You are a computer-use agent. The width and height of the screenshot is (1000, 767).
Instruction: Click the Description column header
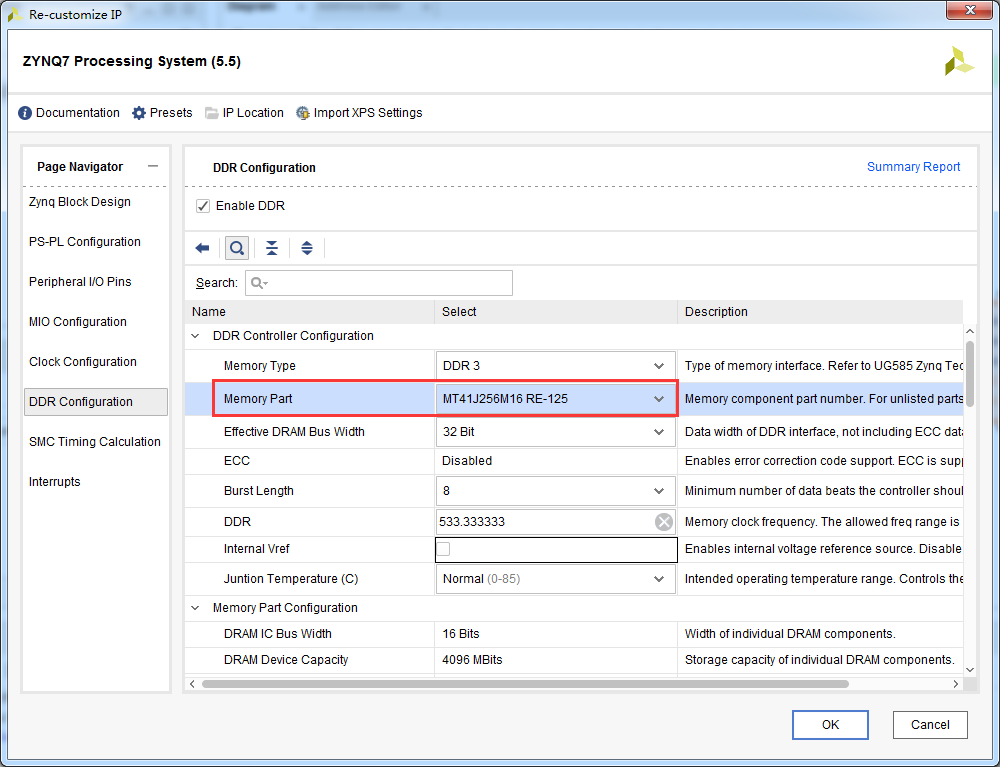[x=820, y=312]
